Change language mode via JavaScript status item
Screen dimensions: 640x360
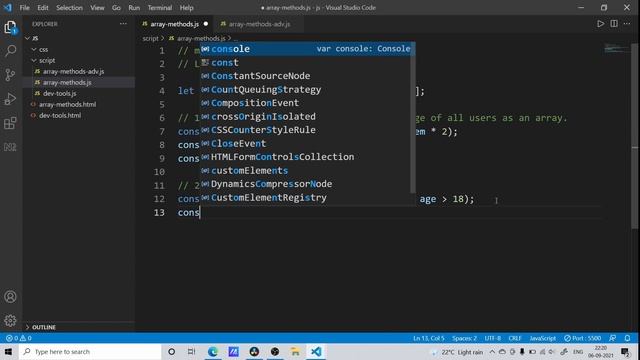tap(542, 338)
